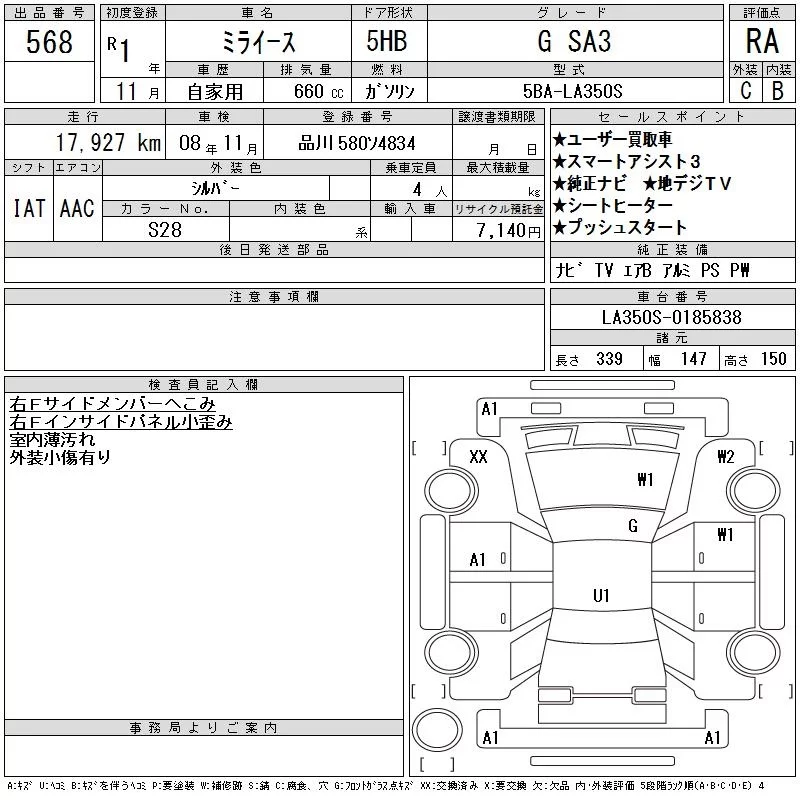Select inspector note 外装小傷有り

(60, 457)
